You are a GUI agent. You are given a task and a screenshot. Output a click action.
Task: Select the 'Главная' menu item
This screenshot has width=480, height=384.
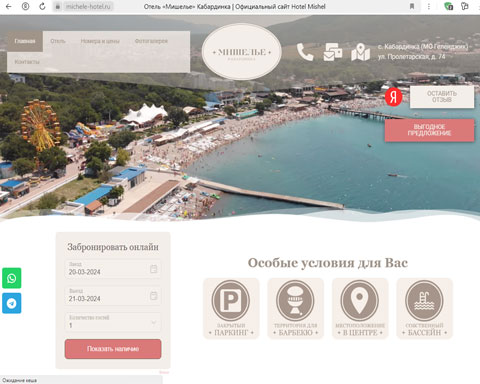(x=25, y=41)
